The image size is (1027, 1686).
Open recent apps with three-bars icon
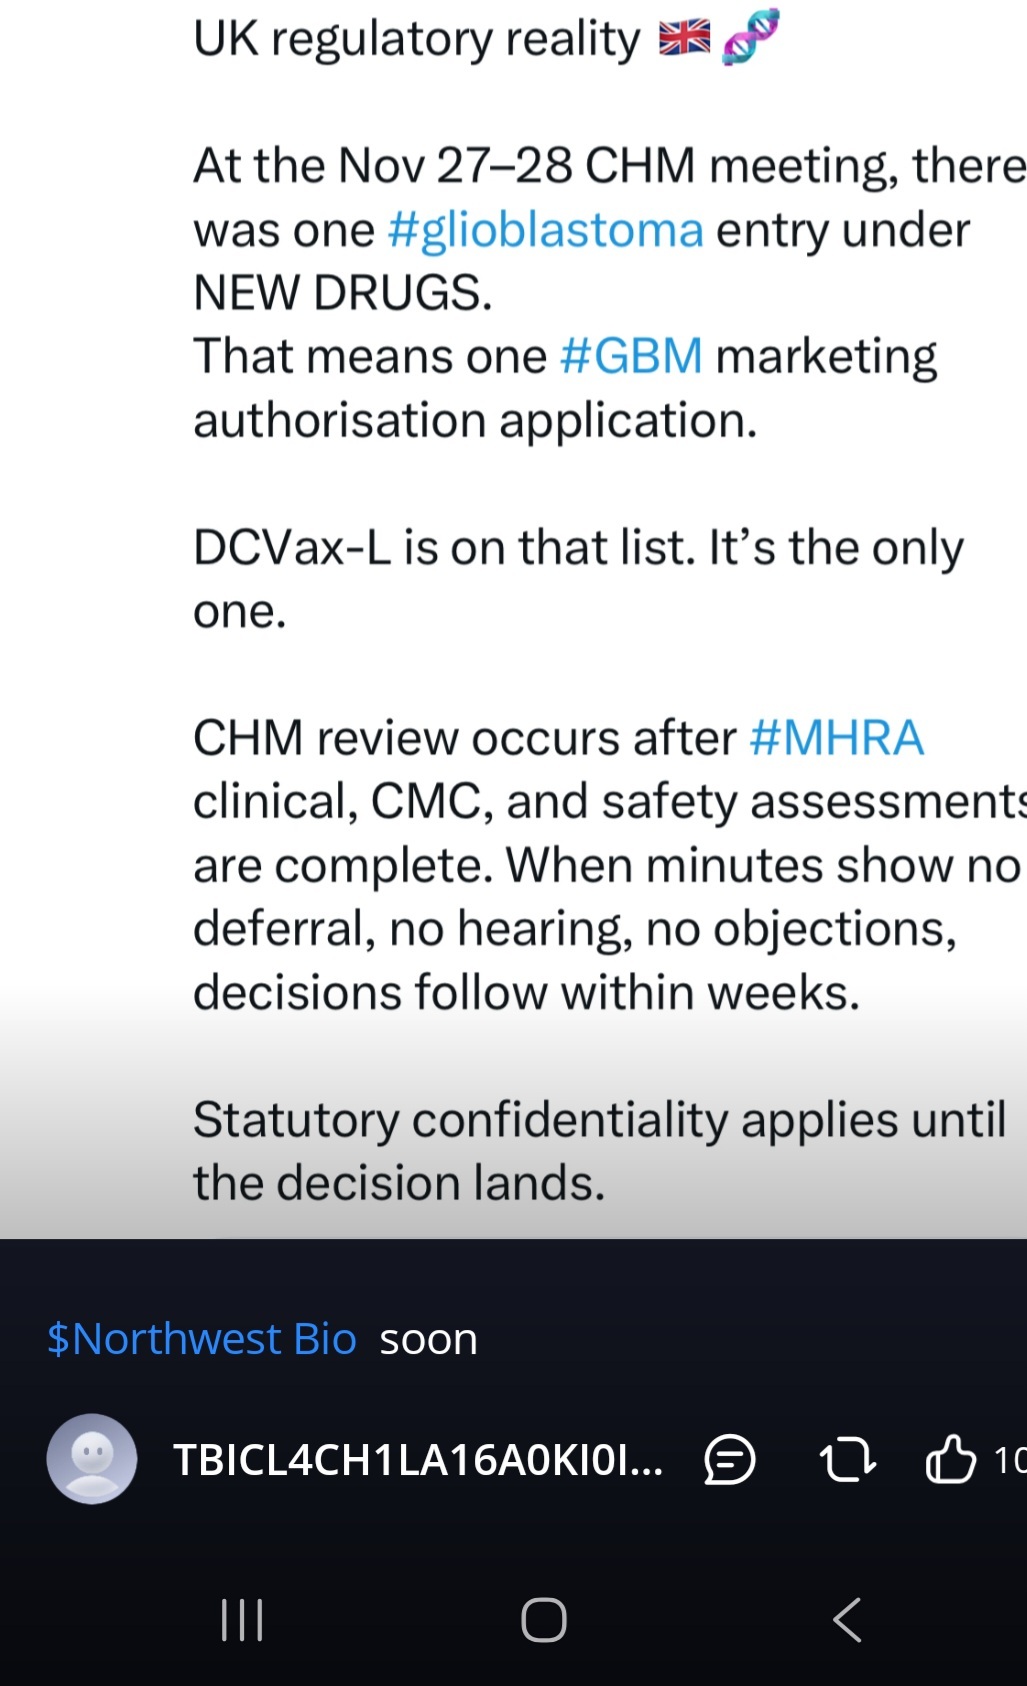[x=241, y=1619]
